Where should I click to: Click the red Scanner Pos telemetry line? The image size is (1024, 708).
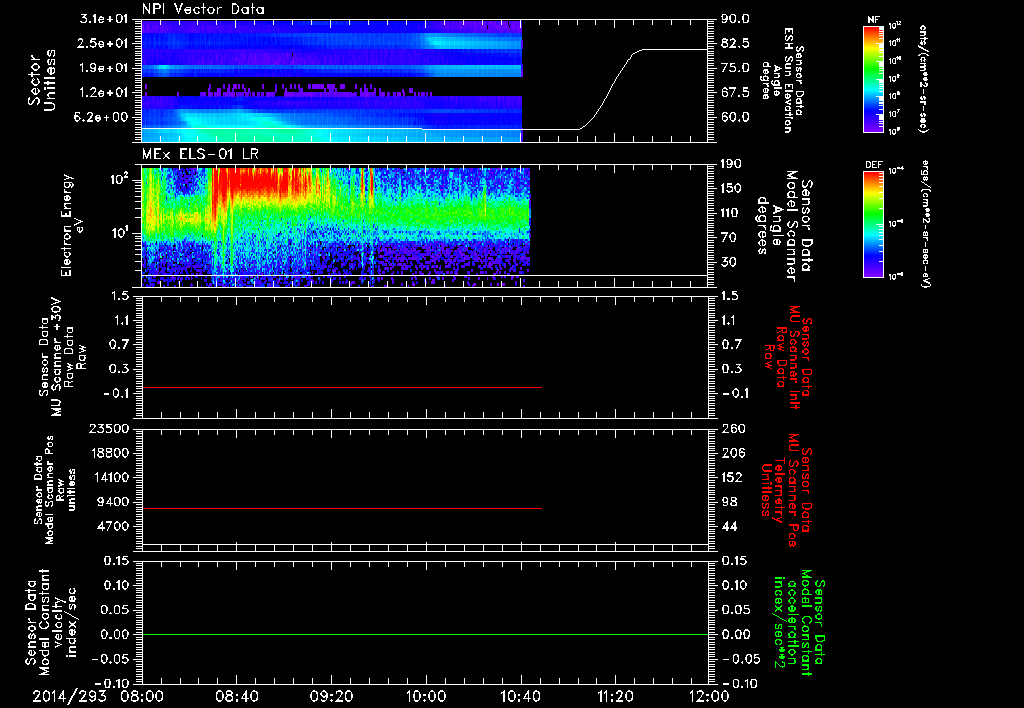point(342,508)
